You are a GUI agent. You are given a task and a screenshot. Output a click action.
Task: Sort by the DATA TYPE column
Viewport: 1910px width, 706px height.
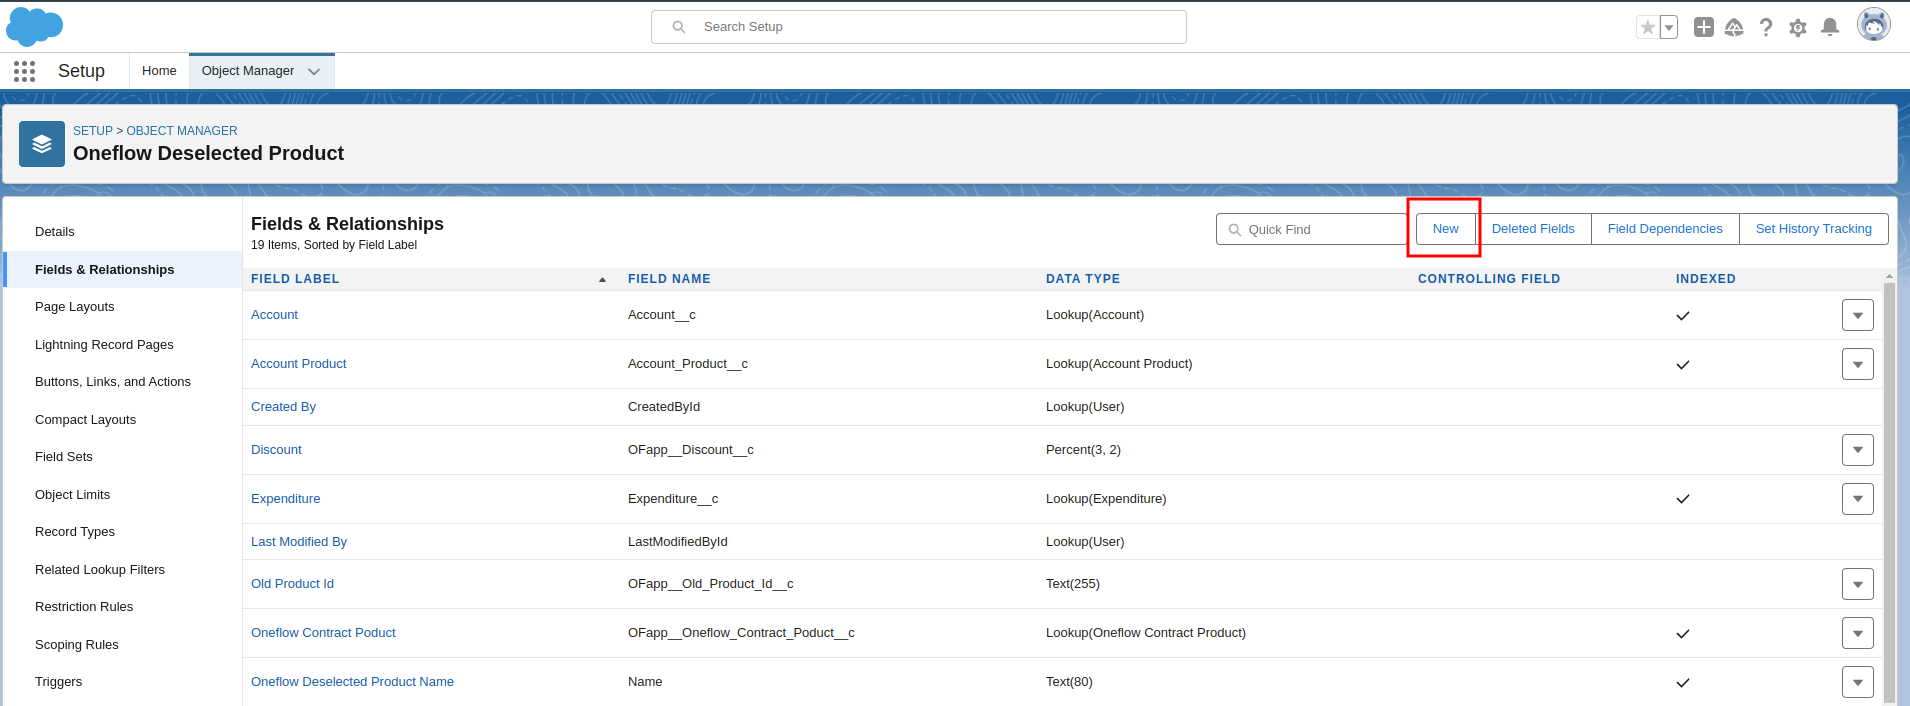tap(1083, 279)
